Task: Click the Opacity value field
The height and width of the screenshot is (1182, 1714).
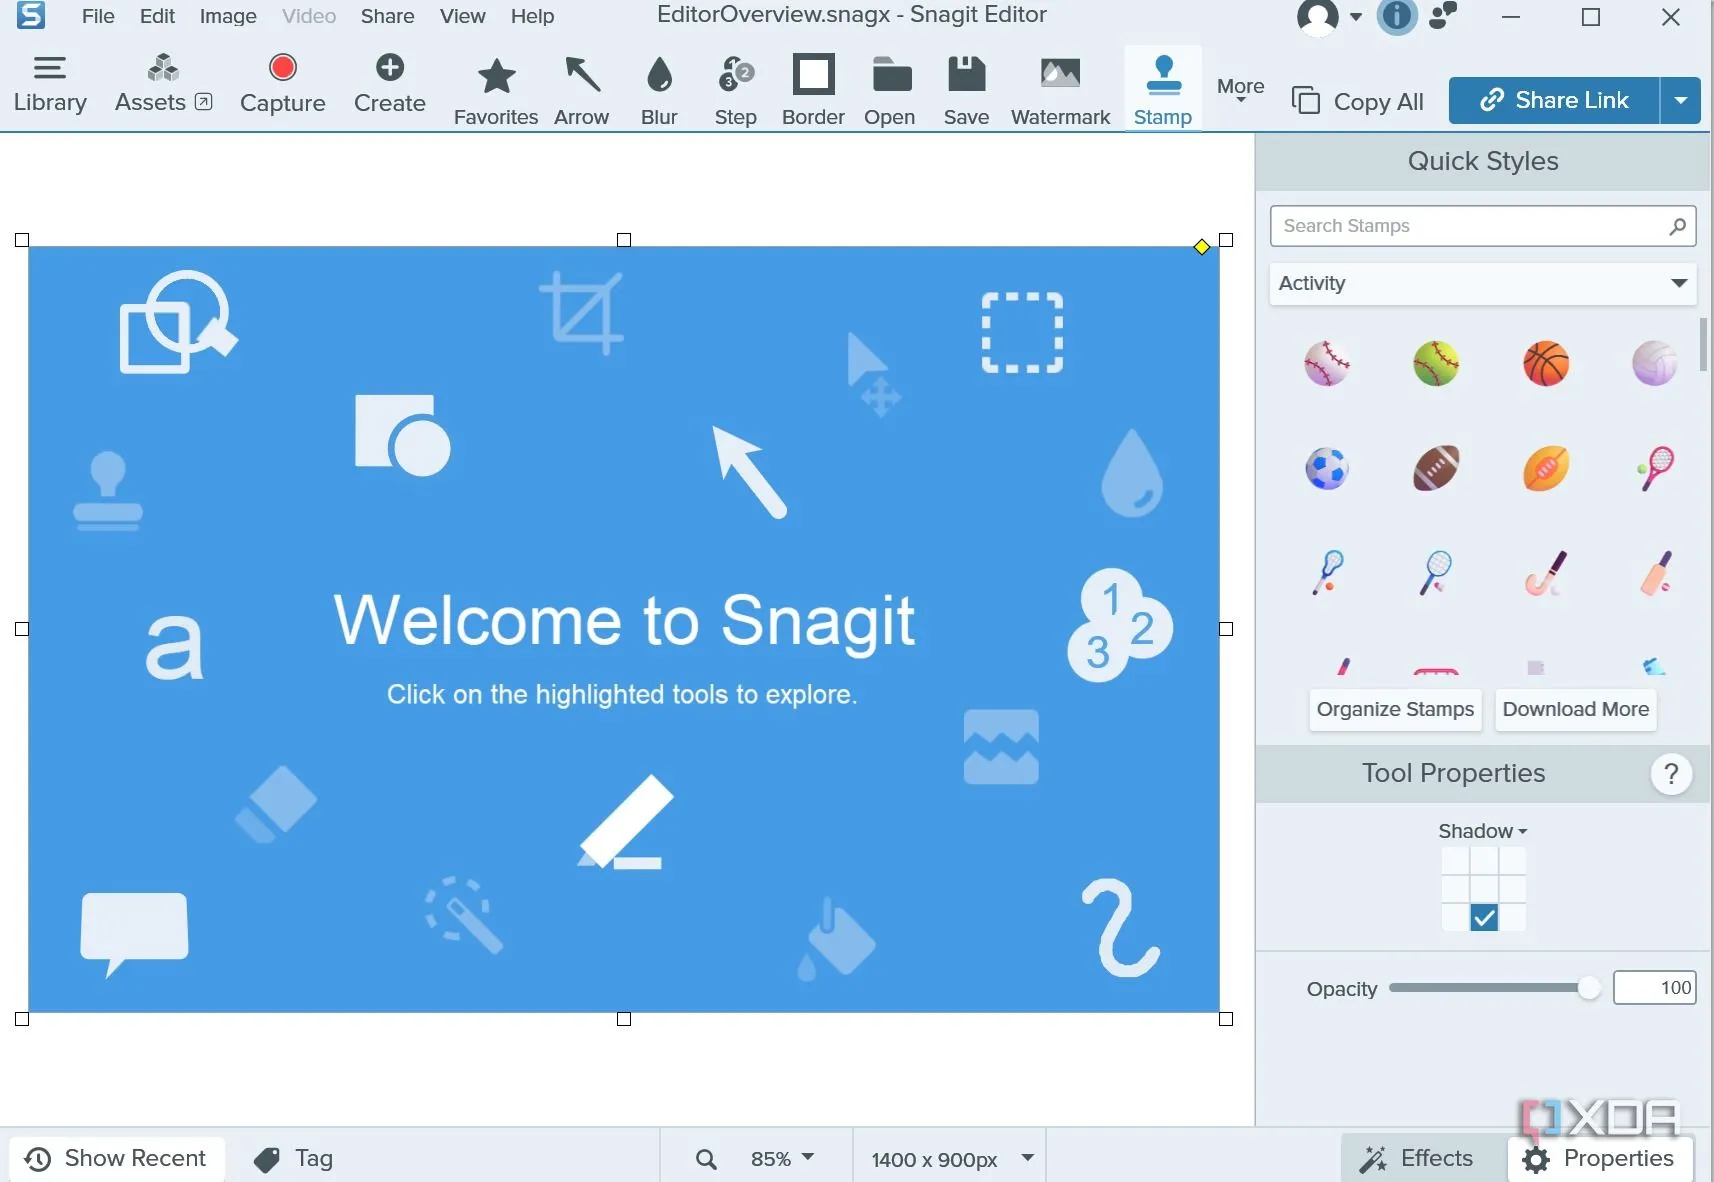Action: pos(1655,988)
